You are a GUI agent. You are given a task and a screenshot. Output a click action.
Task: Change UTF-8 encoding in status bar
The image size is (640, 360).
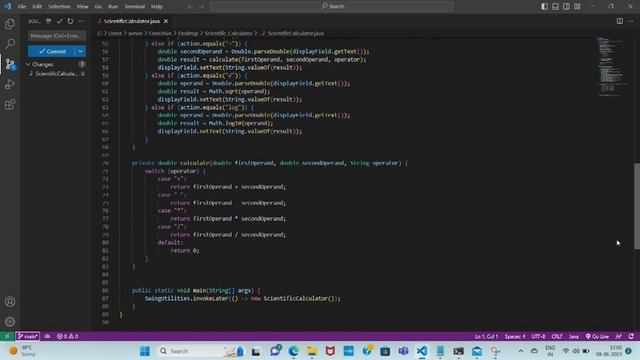[538, 336]
